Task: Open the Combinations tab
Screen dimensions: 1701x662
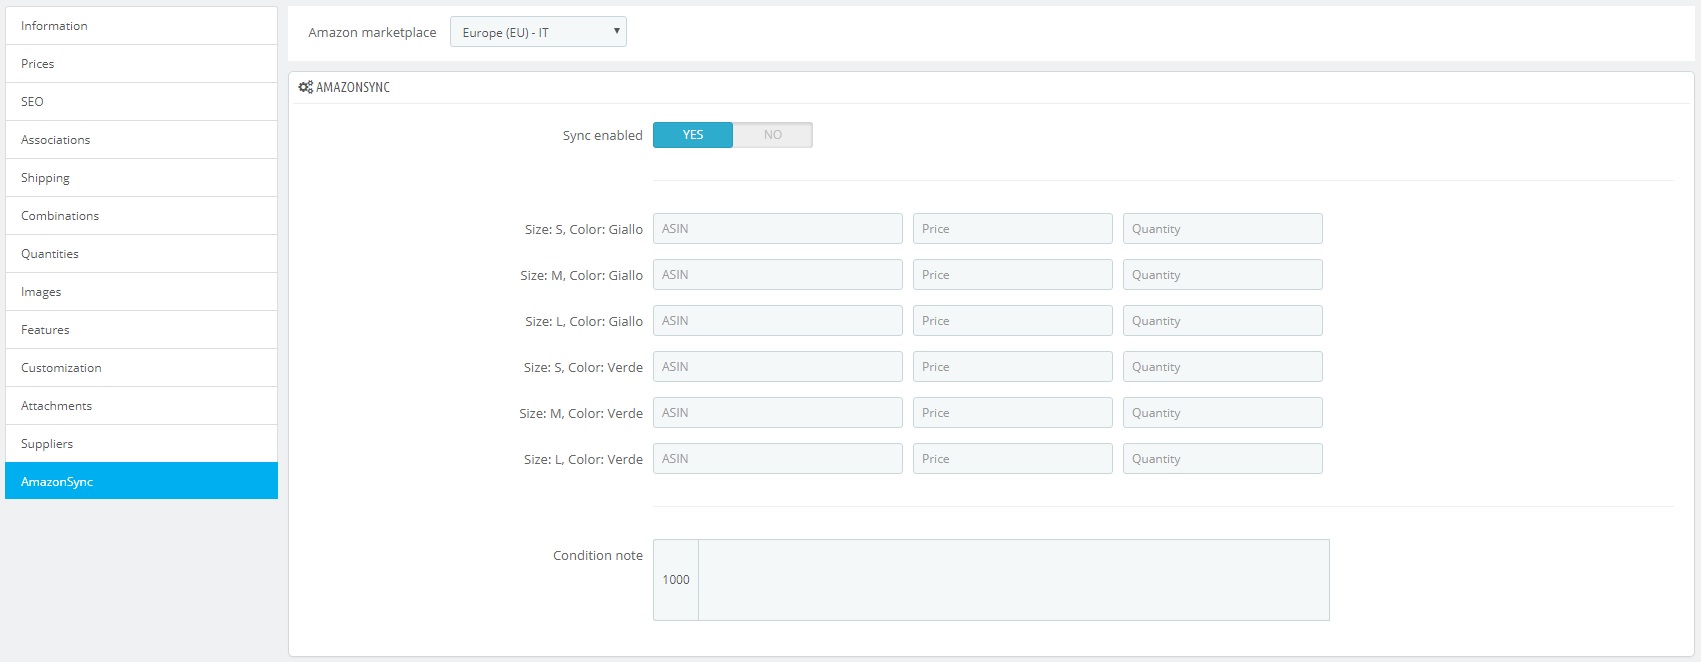Action: tap(141, 216)
